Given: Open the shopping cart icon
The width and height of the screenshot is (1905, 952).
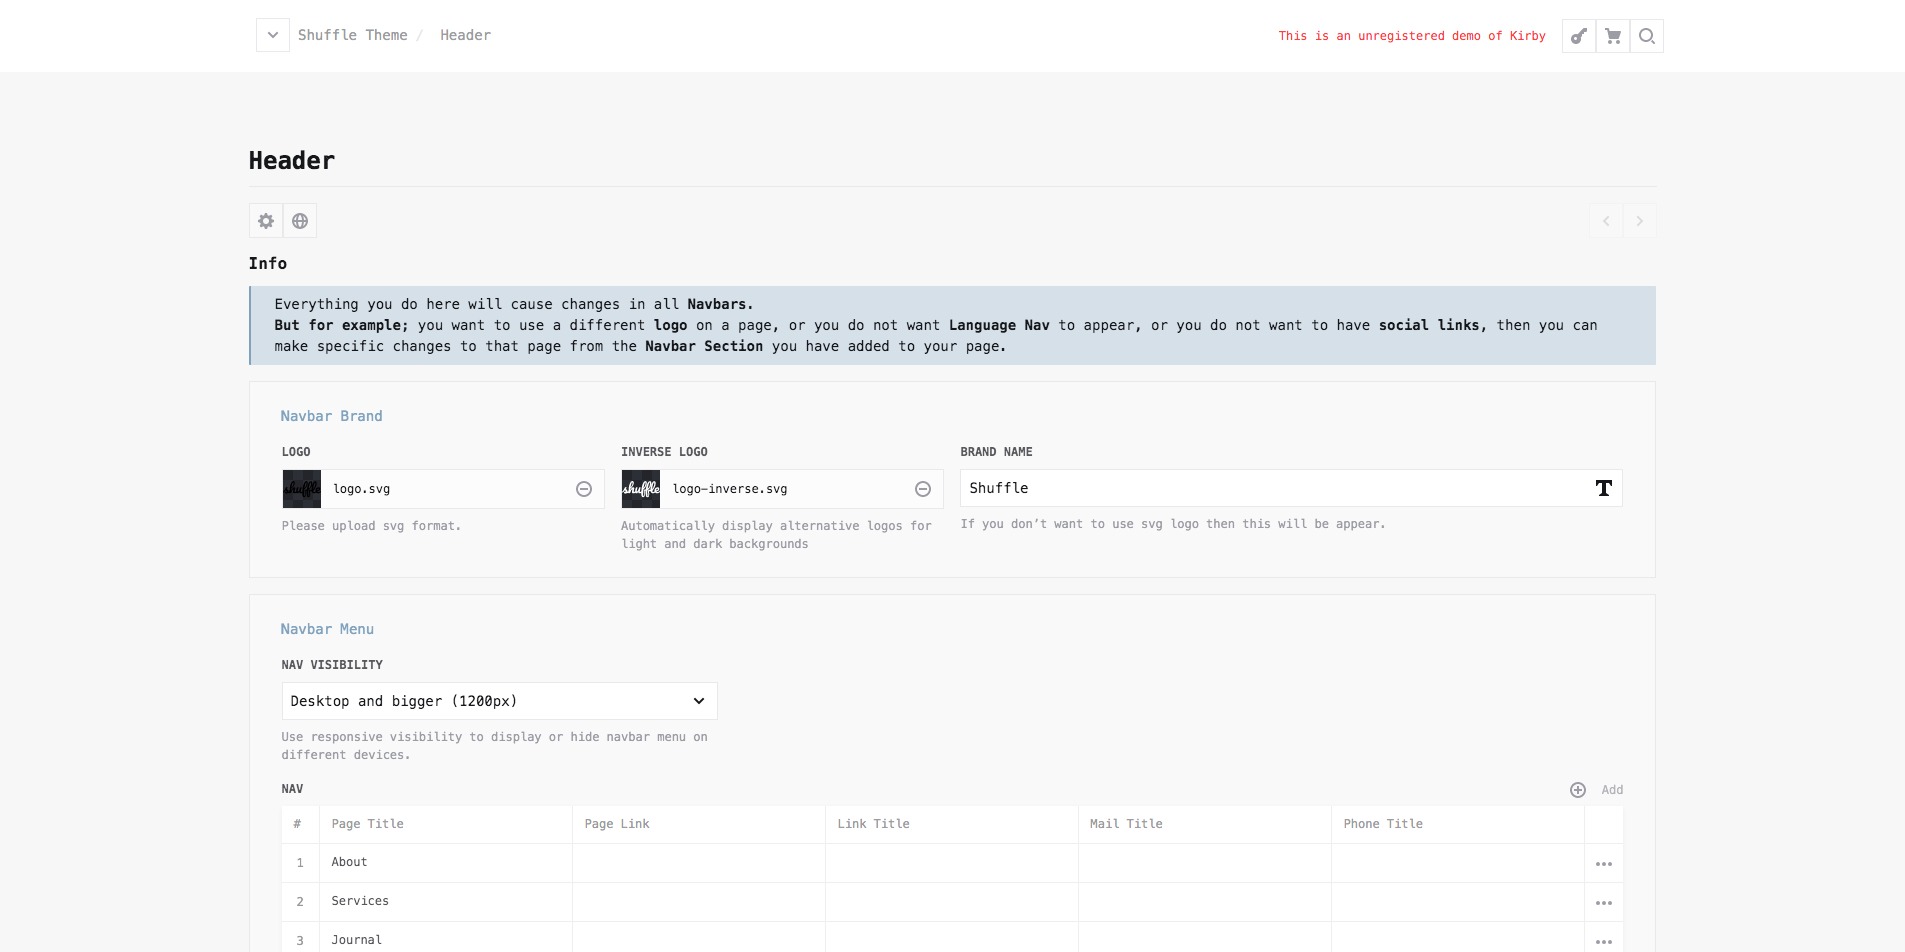Looking at the screenshot, I should pyautogui.click(x=1612, y=36).
